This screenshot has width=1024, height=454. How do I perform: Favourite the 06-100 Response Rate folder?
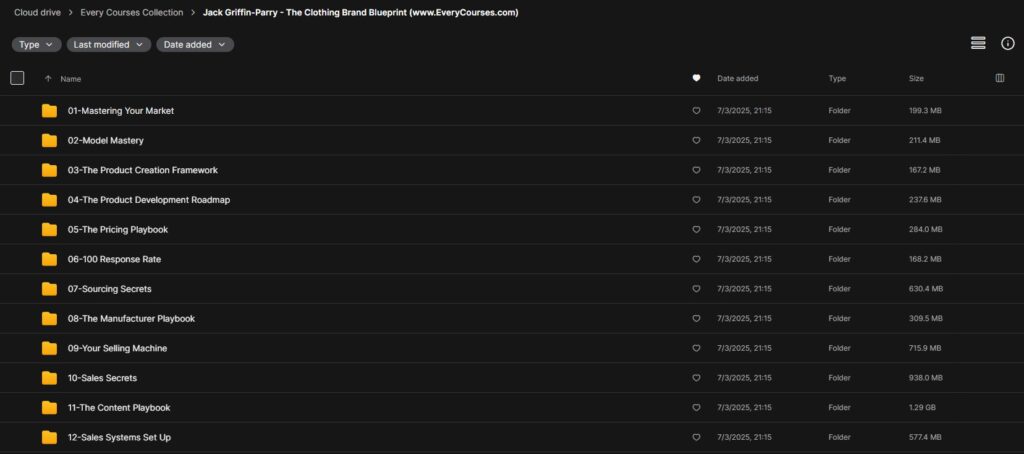[x=696, y=259]
